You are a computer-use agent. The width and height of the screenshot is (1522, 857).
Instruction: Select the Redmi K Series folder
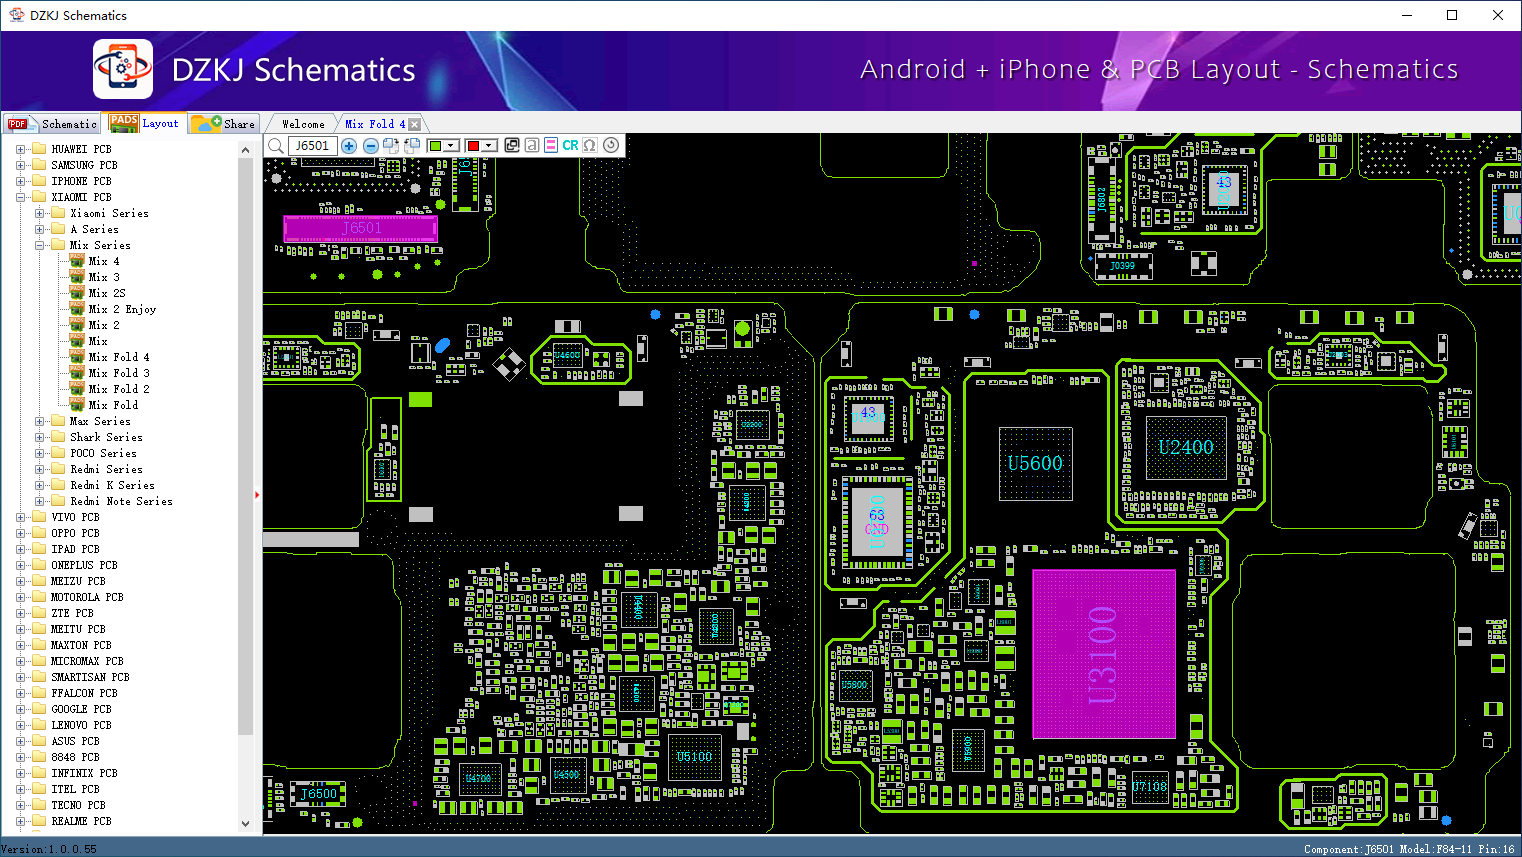point(112,485)
